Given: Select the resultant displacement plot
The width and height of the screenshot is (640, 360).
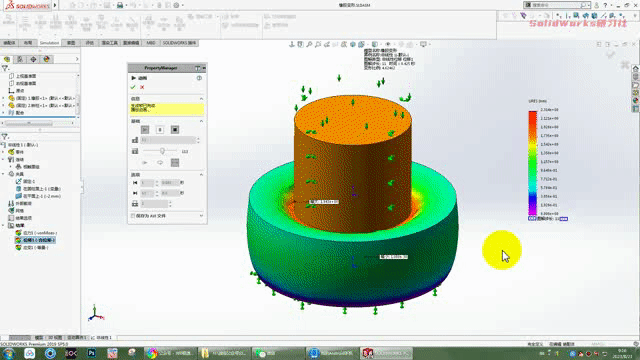Looking at the screenshot, I should tap(35, 240).
